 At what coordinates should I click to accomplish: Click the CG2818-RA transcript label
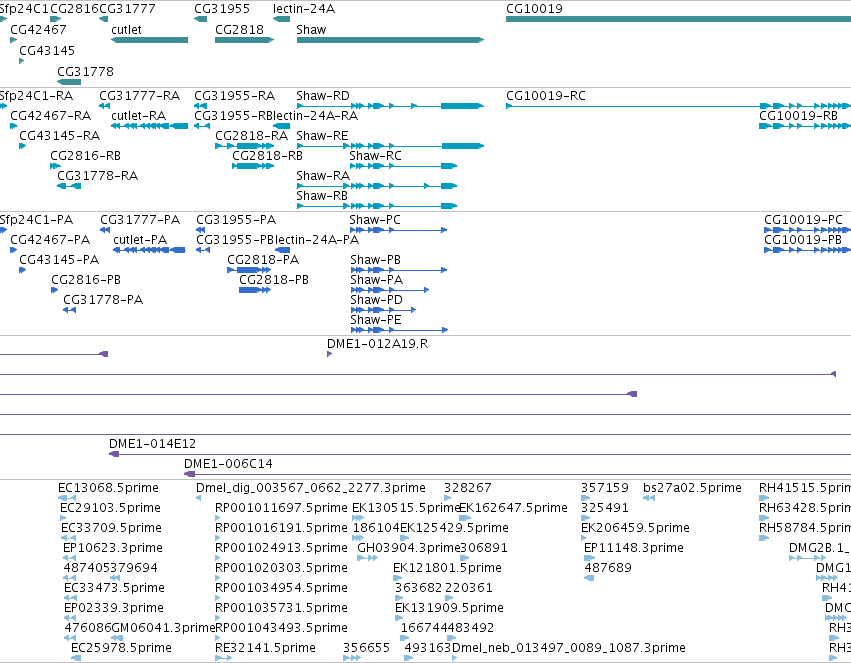[251, 136]
